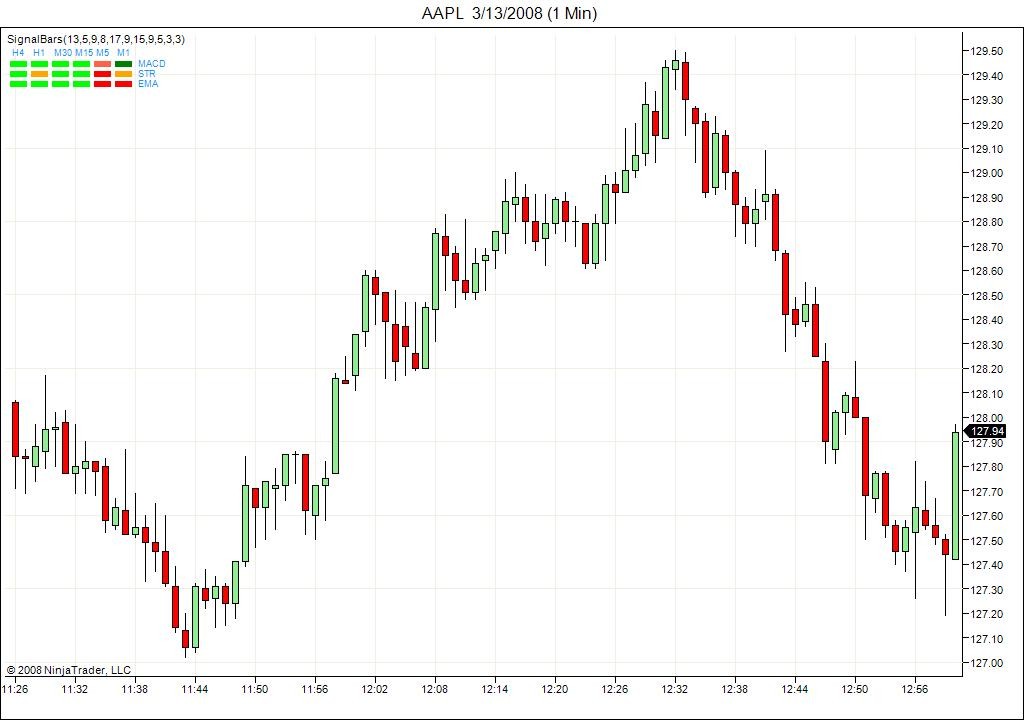Click the orange STR bar under H1
The width and height of the screenshot is (1024, 720).
pyautogui.click(x=40, y=74)
